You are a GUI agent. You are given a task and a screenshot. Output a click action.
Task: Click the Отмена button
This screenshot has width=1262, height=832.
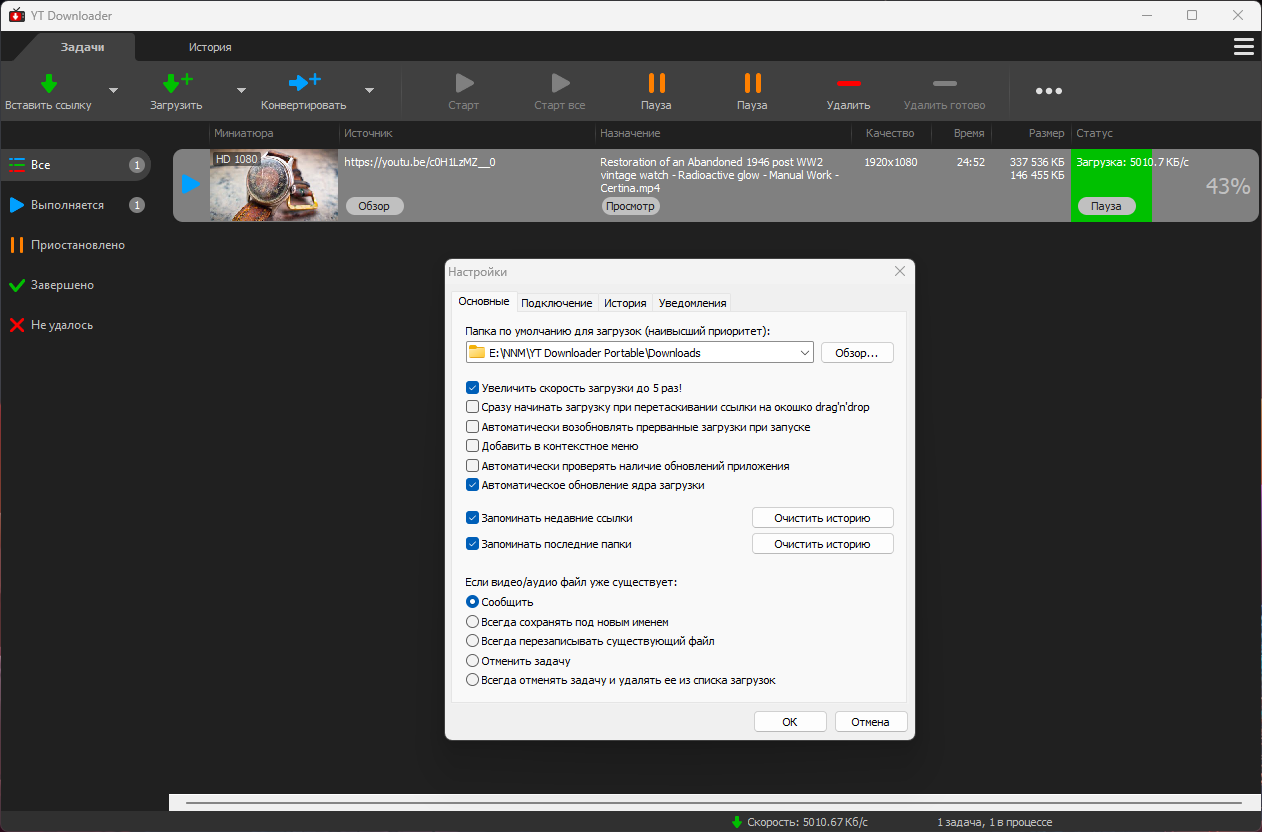pos(870,722)
